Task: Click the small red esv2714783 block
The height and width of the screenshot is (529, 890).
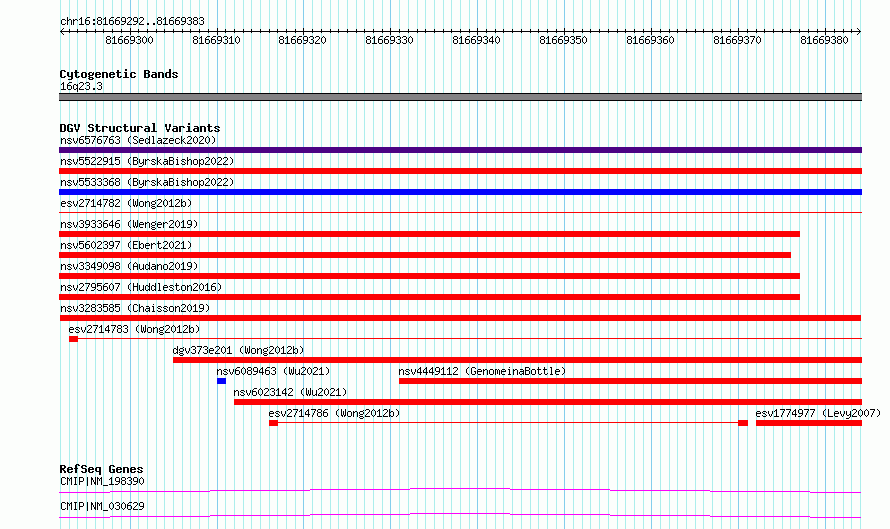Action: pyautogui.click(x=73, y=339)
